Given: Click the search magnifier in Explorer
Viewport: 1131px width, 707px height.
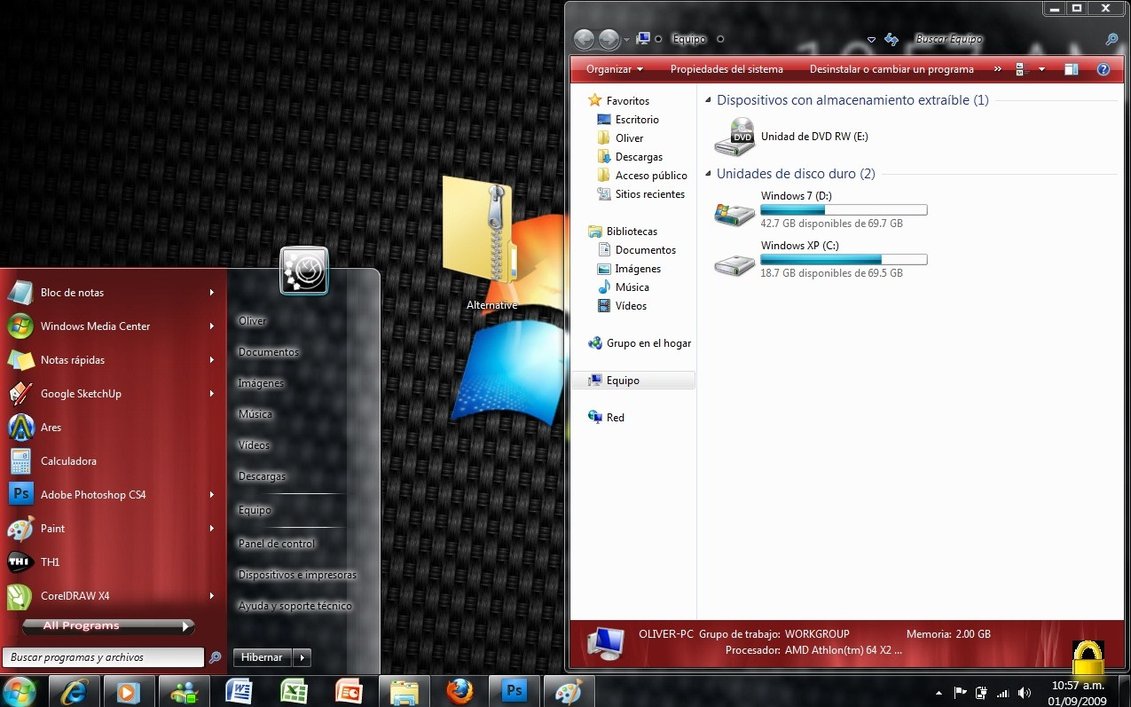Looking at the screenshot, I should [x=1112, y=40].
